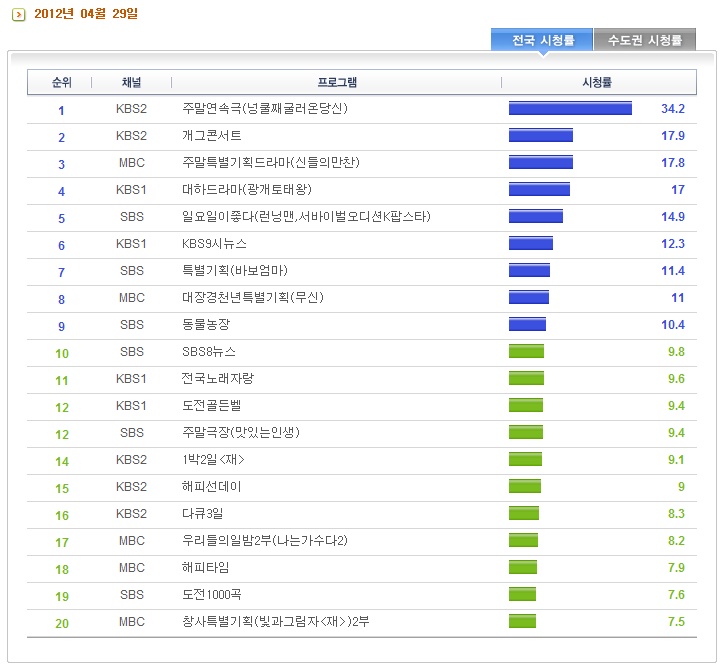Click the SBS channel cell for 도전1000곡
The image size is (720, 669).
point(132,595)
